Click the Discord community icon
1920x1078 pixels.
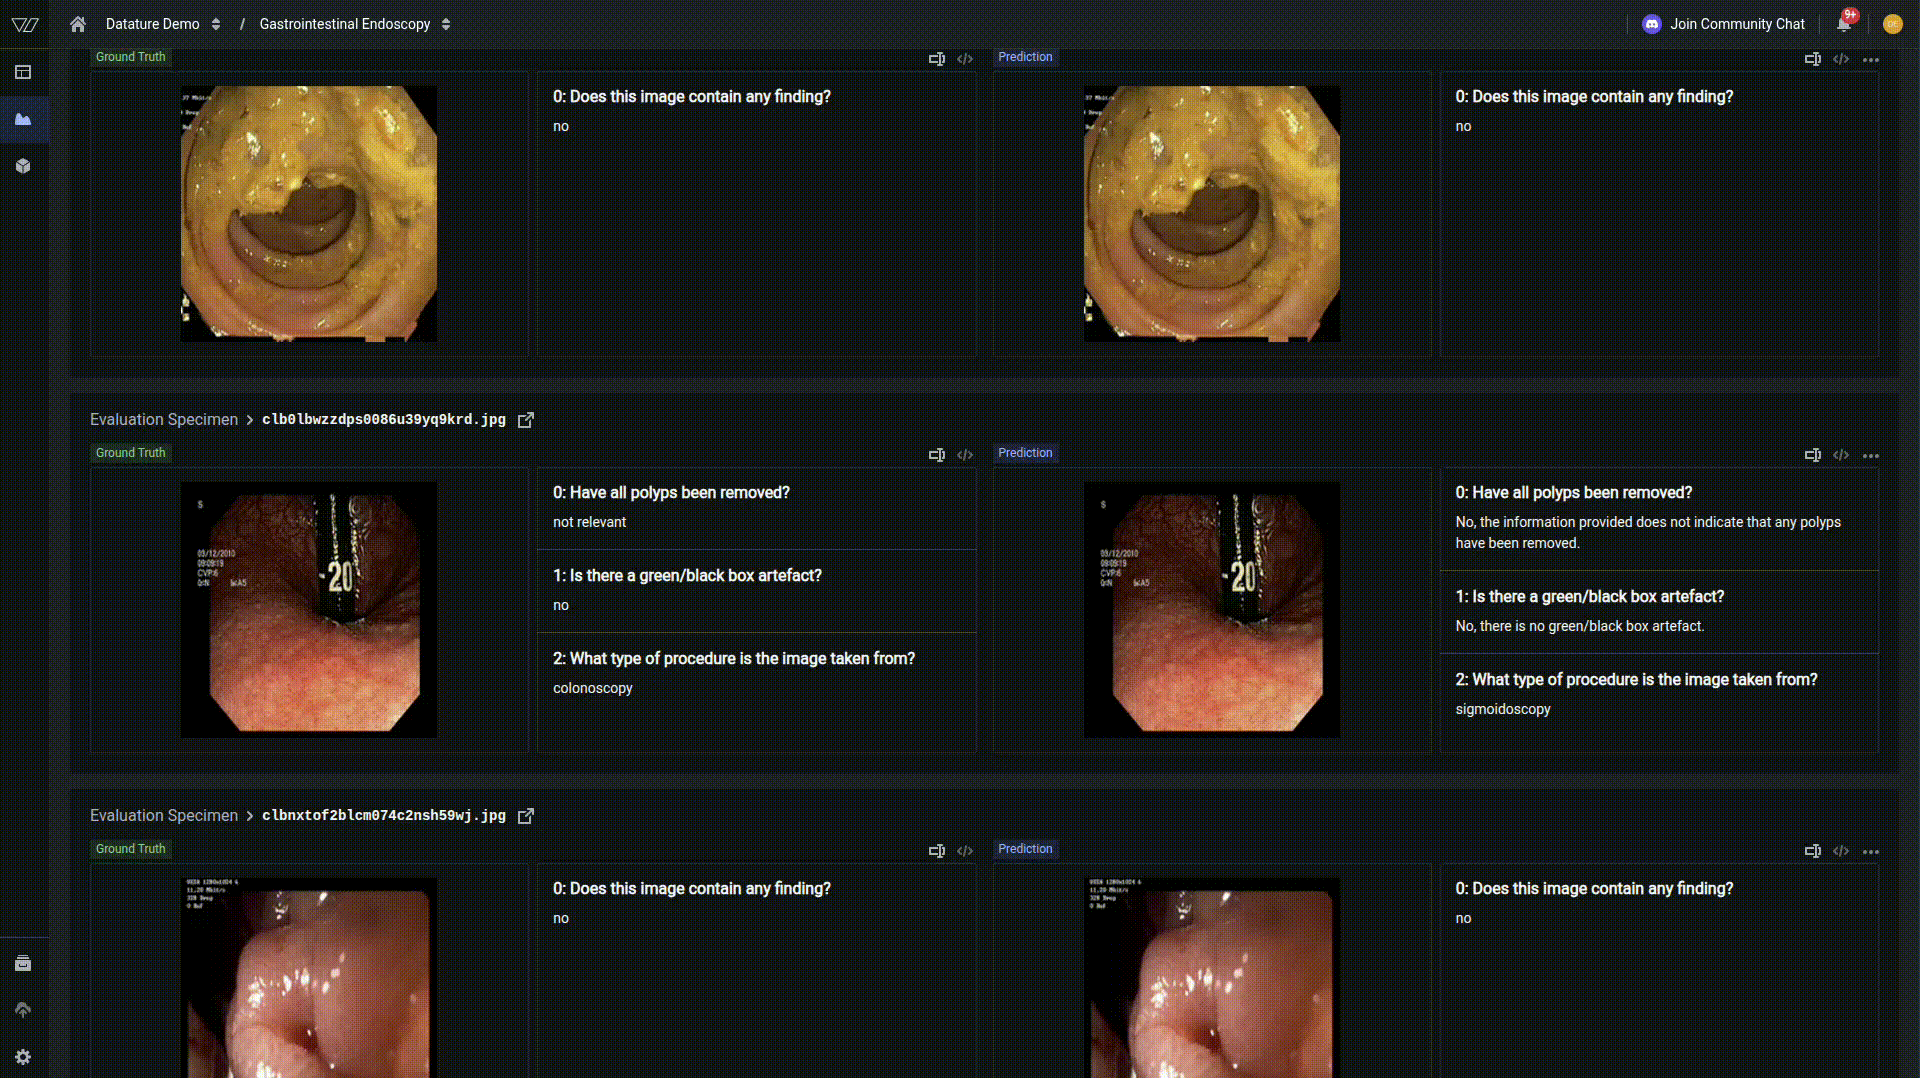point(1652,24)
